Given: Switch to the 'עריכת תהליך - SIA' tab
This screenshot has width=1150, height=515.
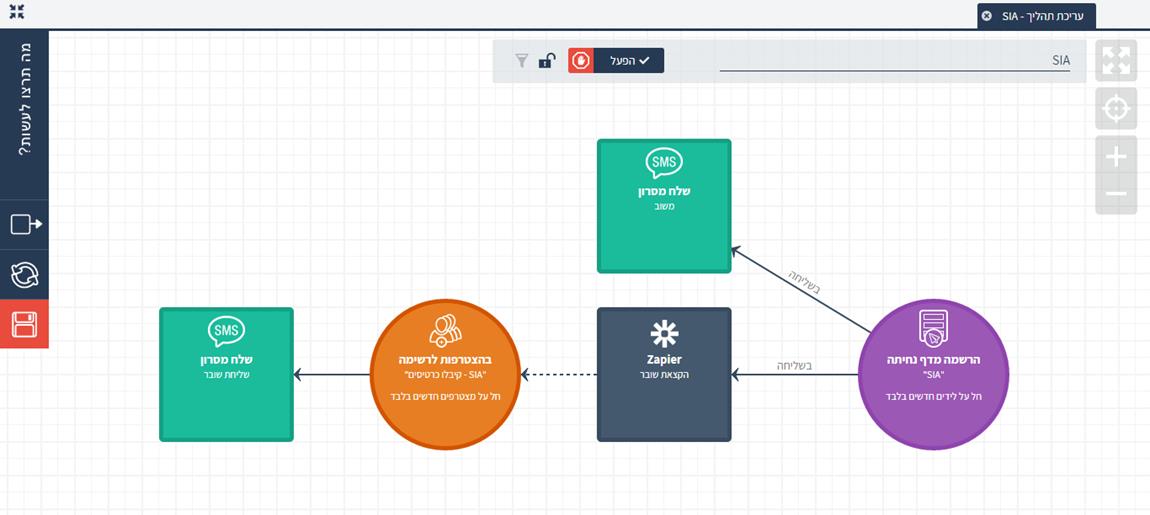Looking at the screenshot, I should [1036, 16].
